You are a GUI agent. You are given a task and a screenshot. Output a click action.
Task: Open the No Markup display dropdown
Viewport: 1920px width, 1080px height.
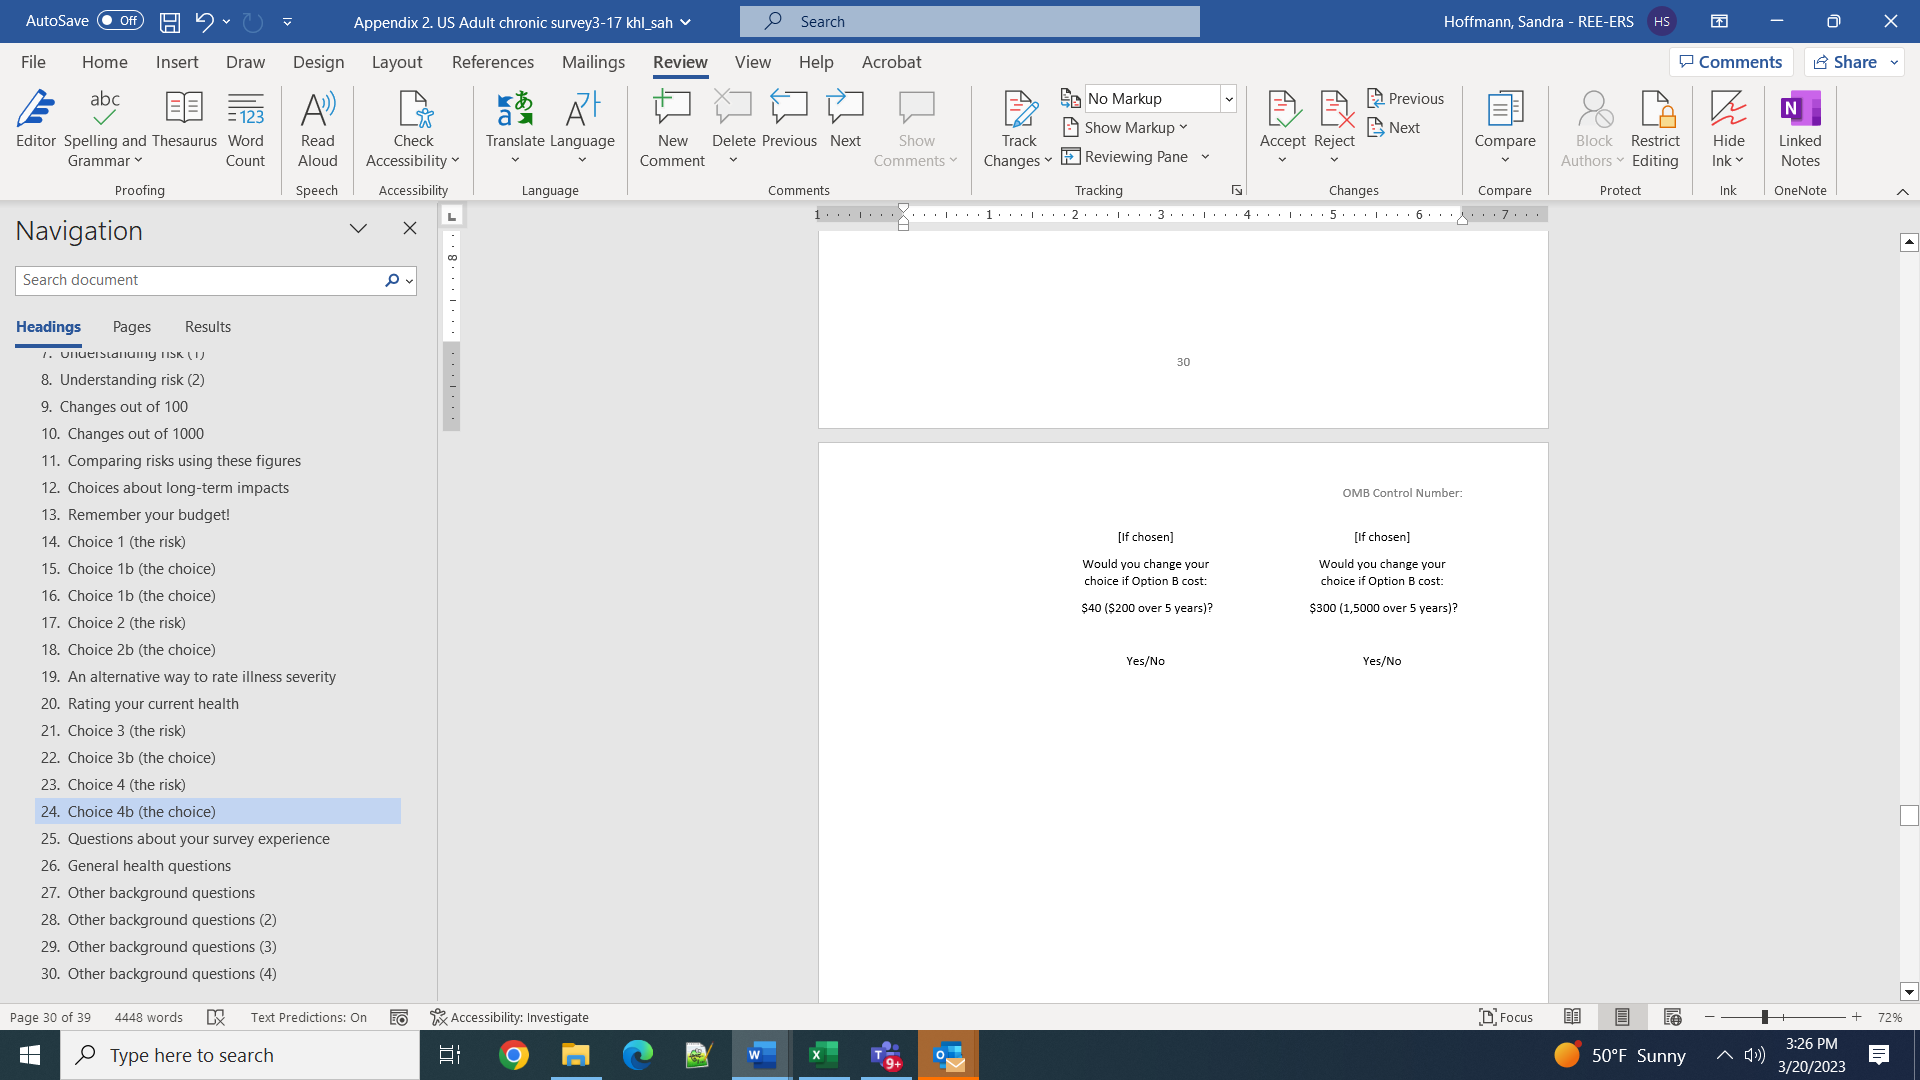click(1229, 98)
